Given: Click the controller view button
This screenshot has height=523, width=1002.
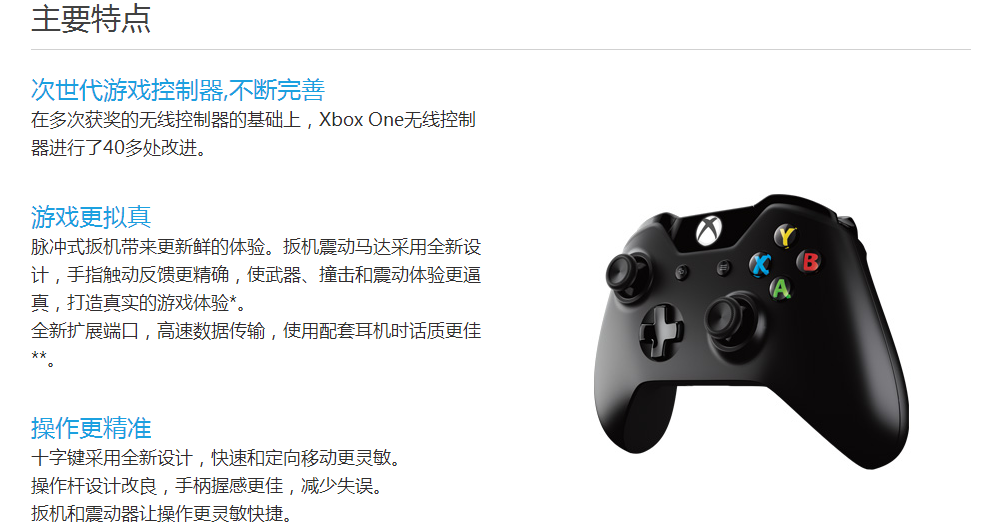Looking at the screenshot, I should [x=682, y=272].
